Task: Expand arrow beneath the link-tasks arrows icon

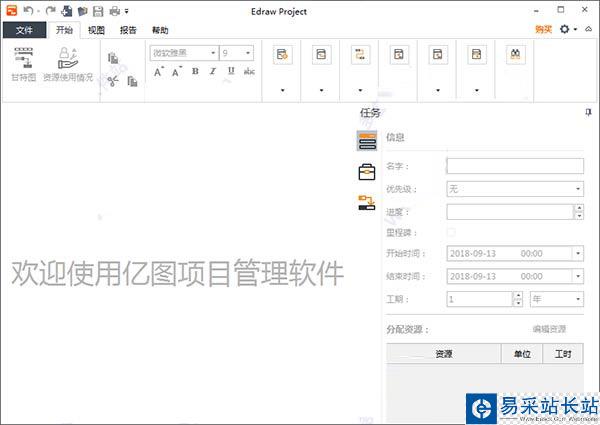Action: (x=360, y=91)
